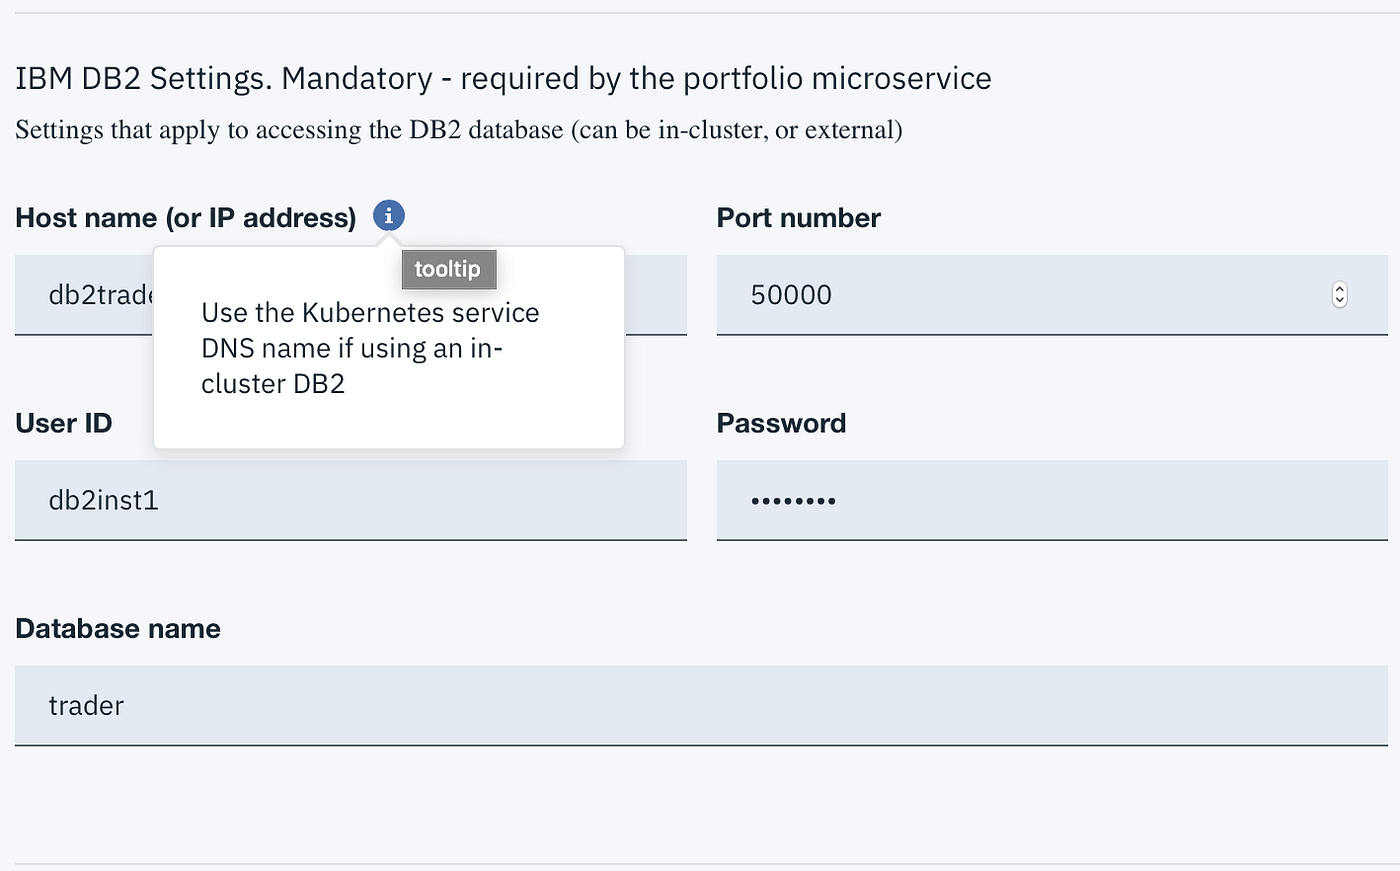
Task: Increase port number with the up stepper arrow
Action: click(1339, 289)
